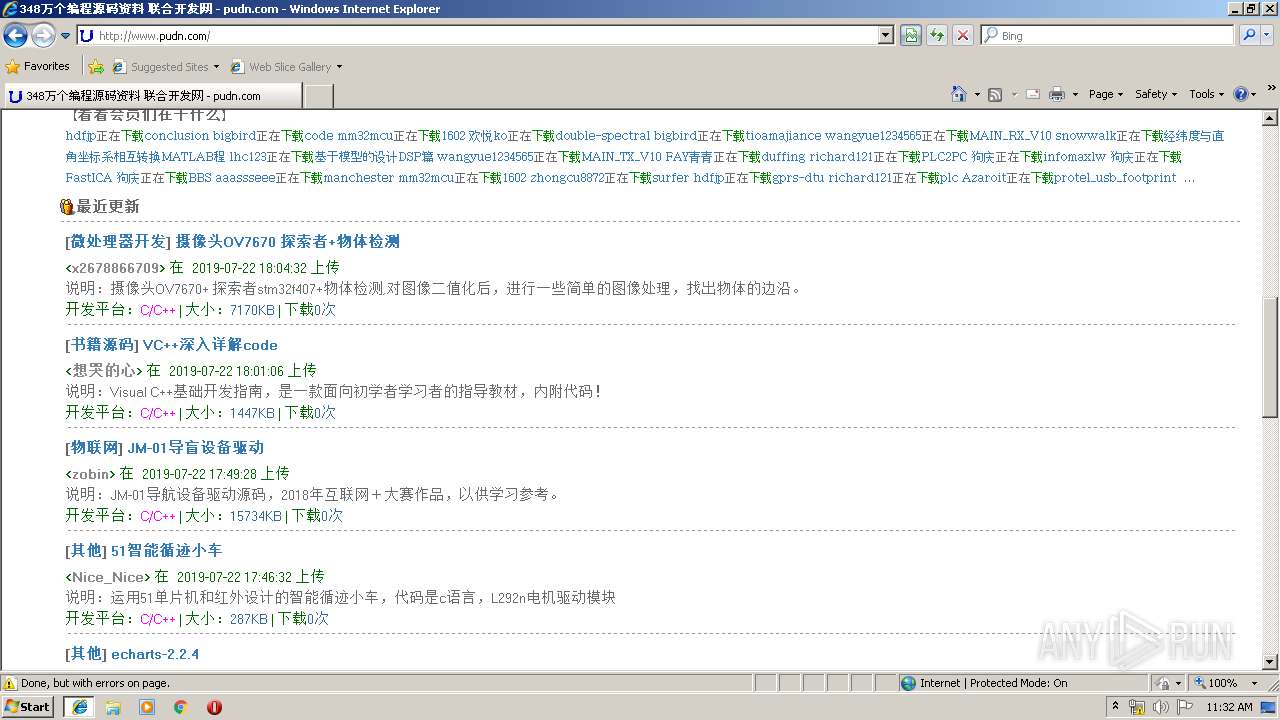Show hidden system tray icons
The image size is (1280, 720).
coord(1115,707)
